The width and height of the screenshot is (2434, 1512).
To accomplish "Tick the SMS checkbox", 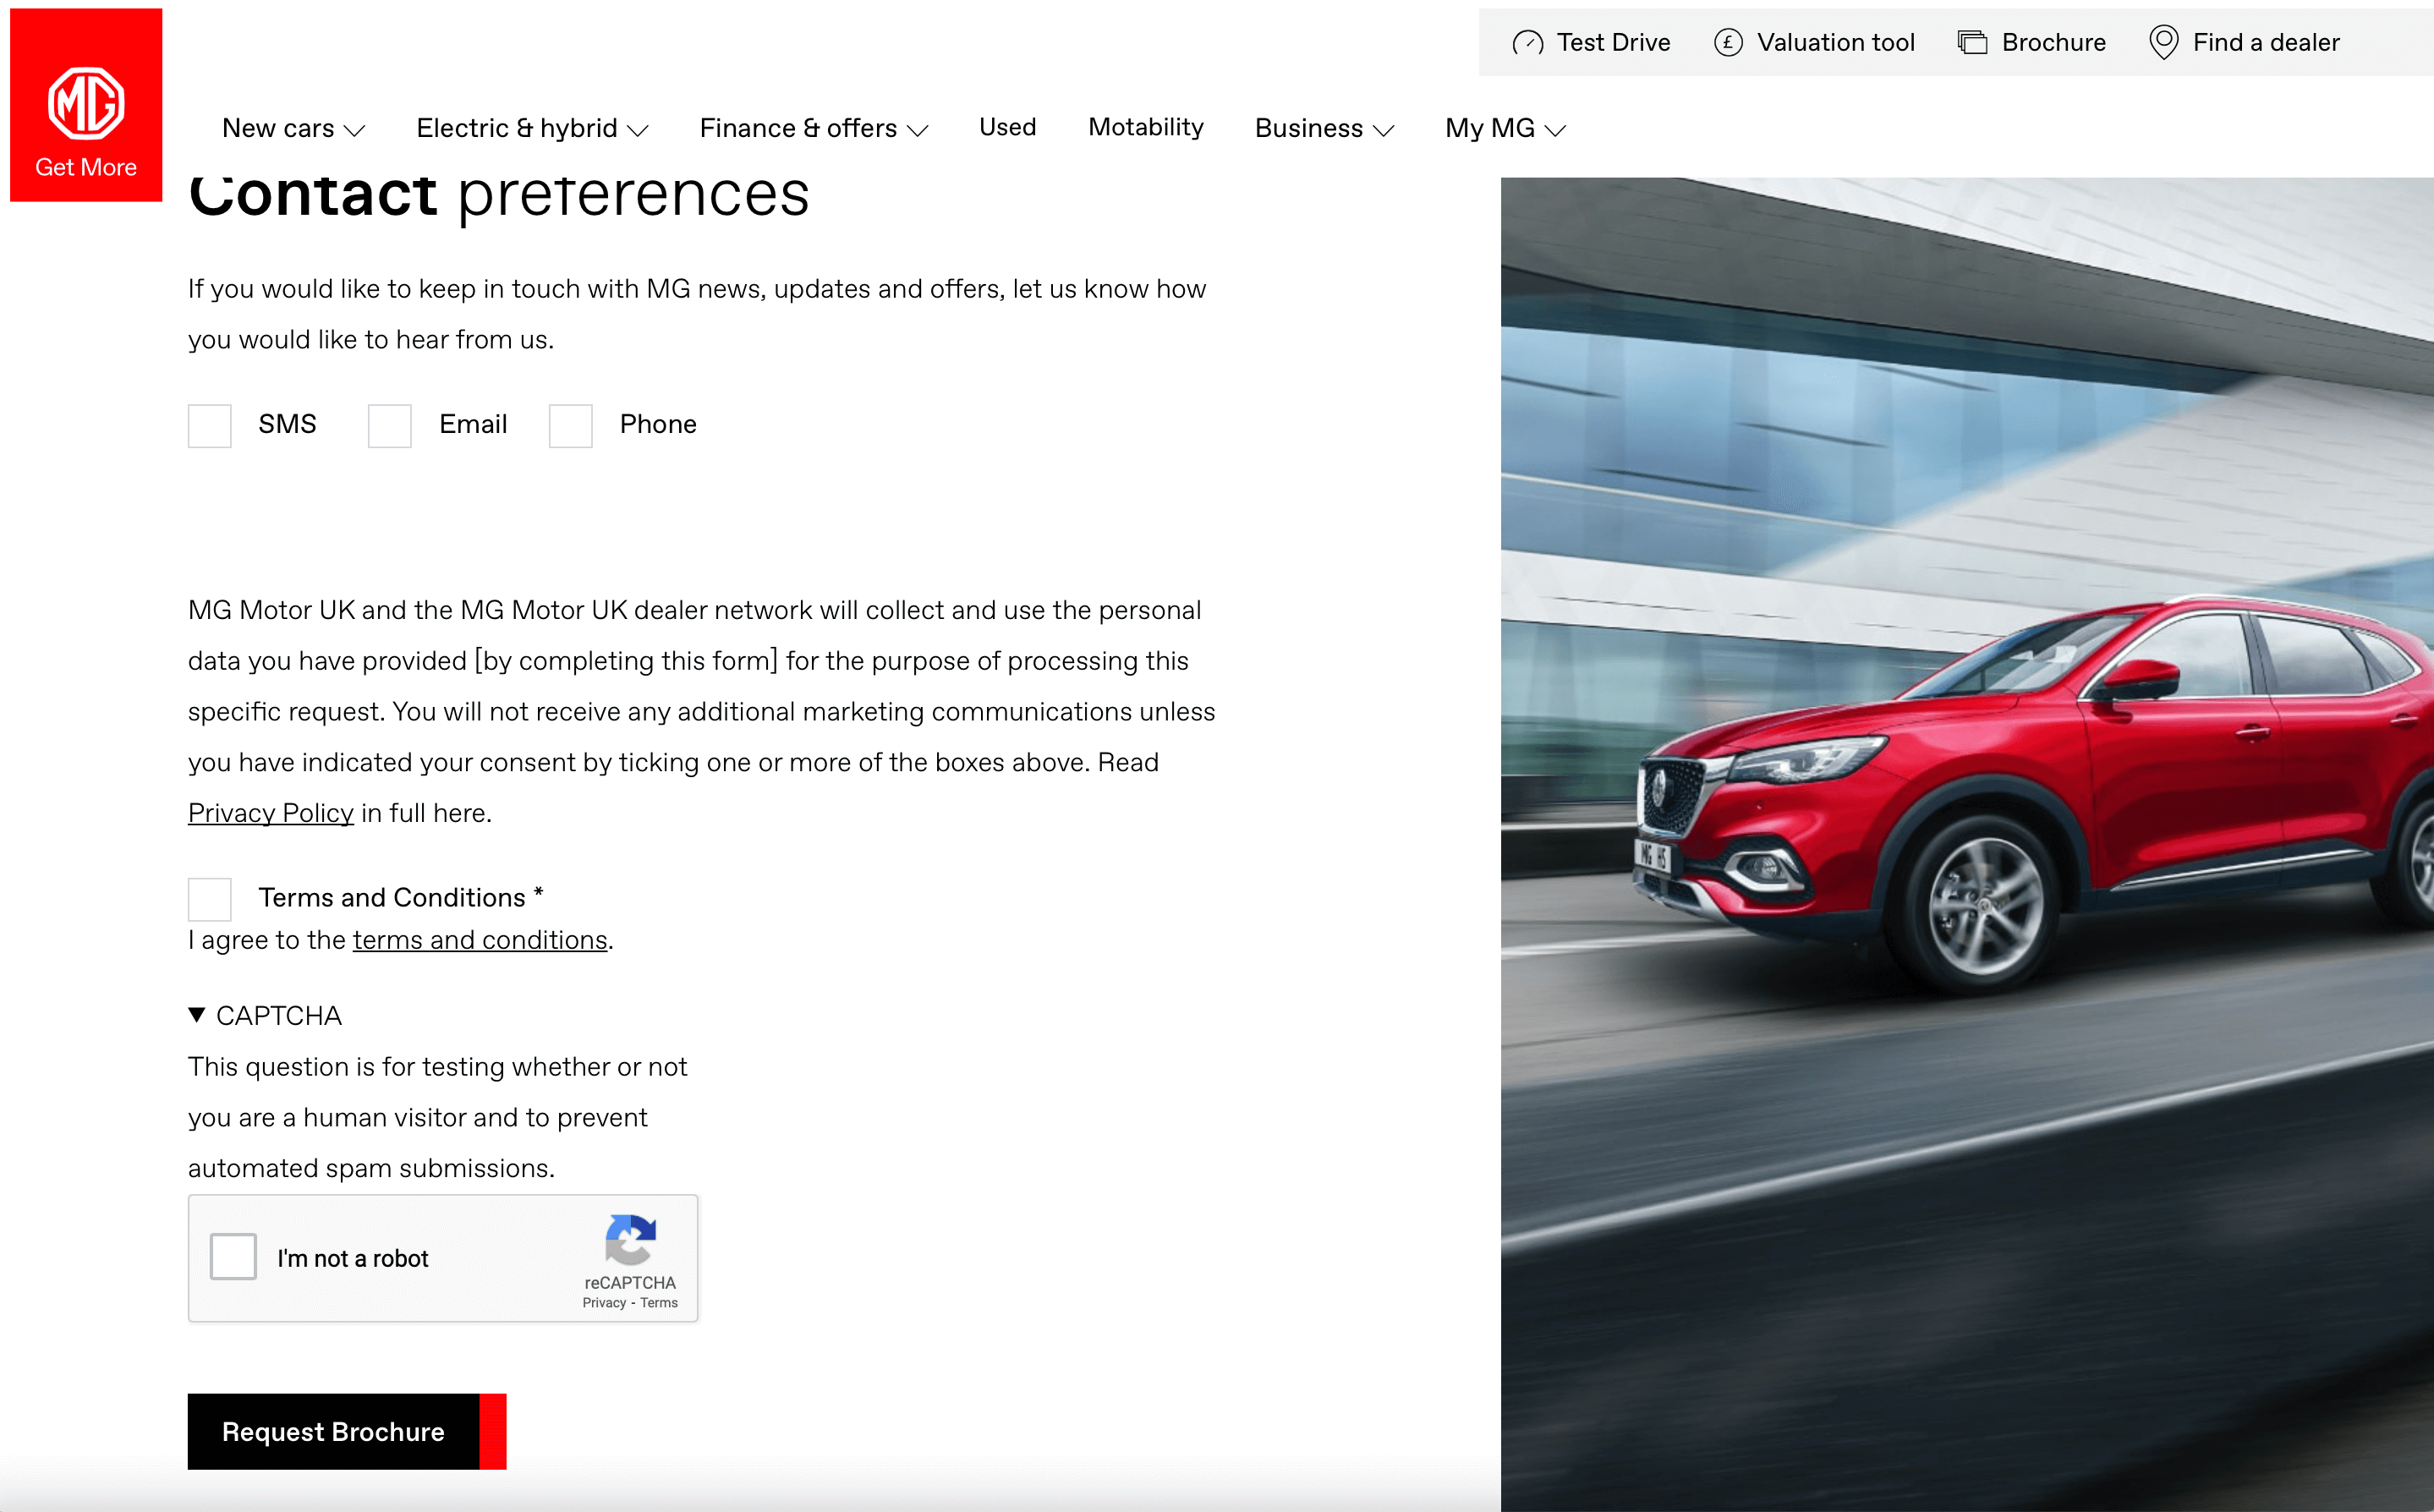I will (210, 426).
